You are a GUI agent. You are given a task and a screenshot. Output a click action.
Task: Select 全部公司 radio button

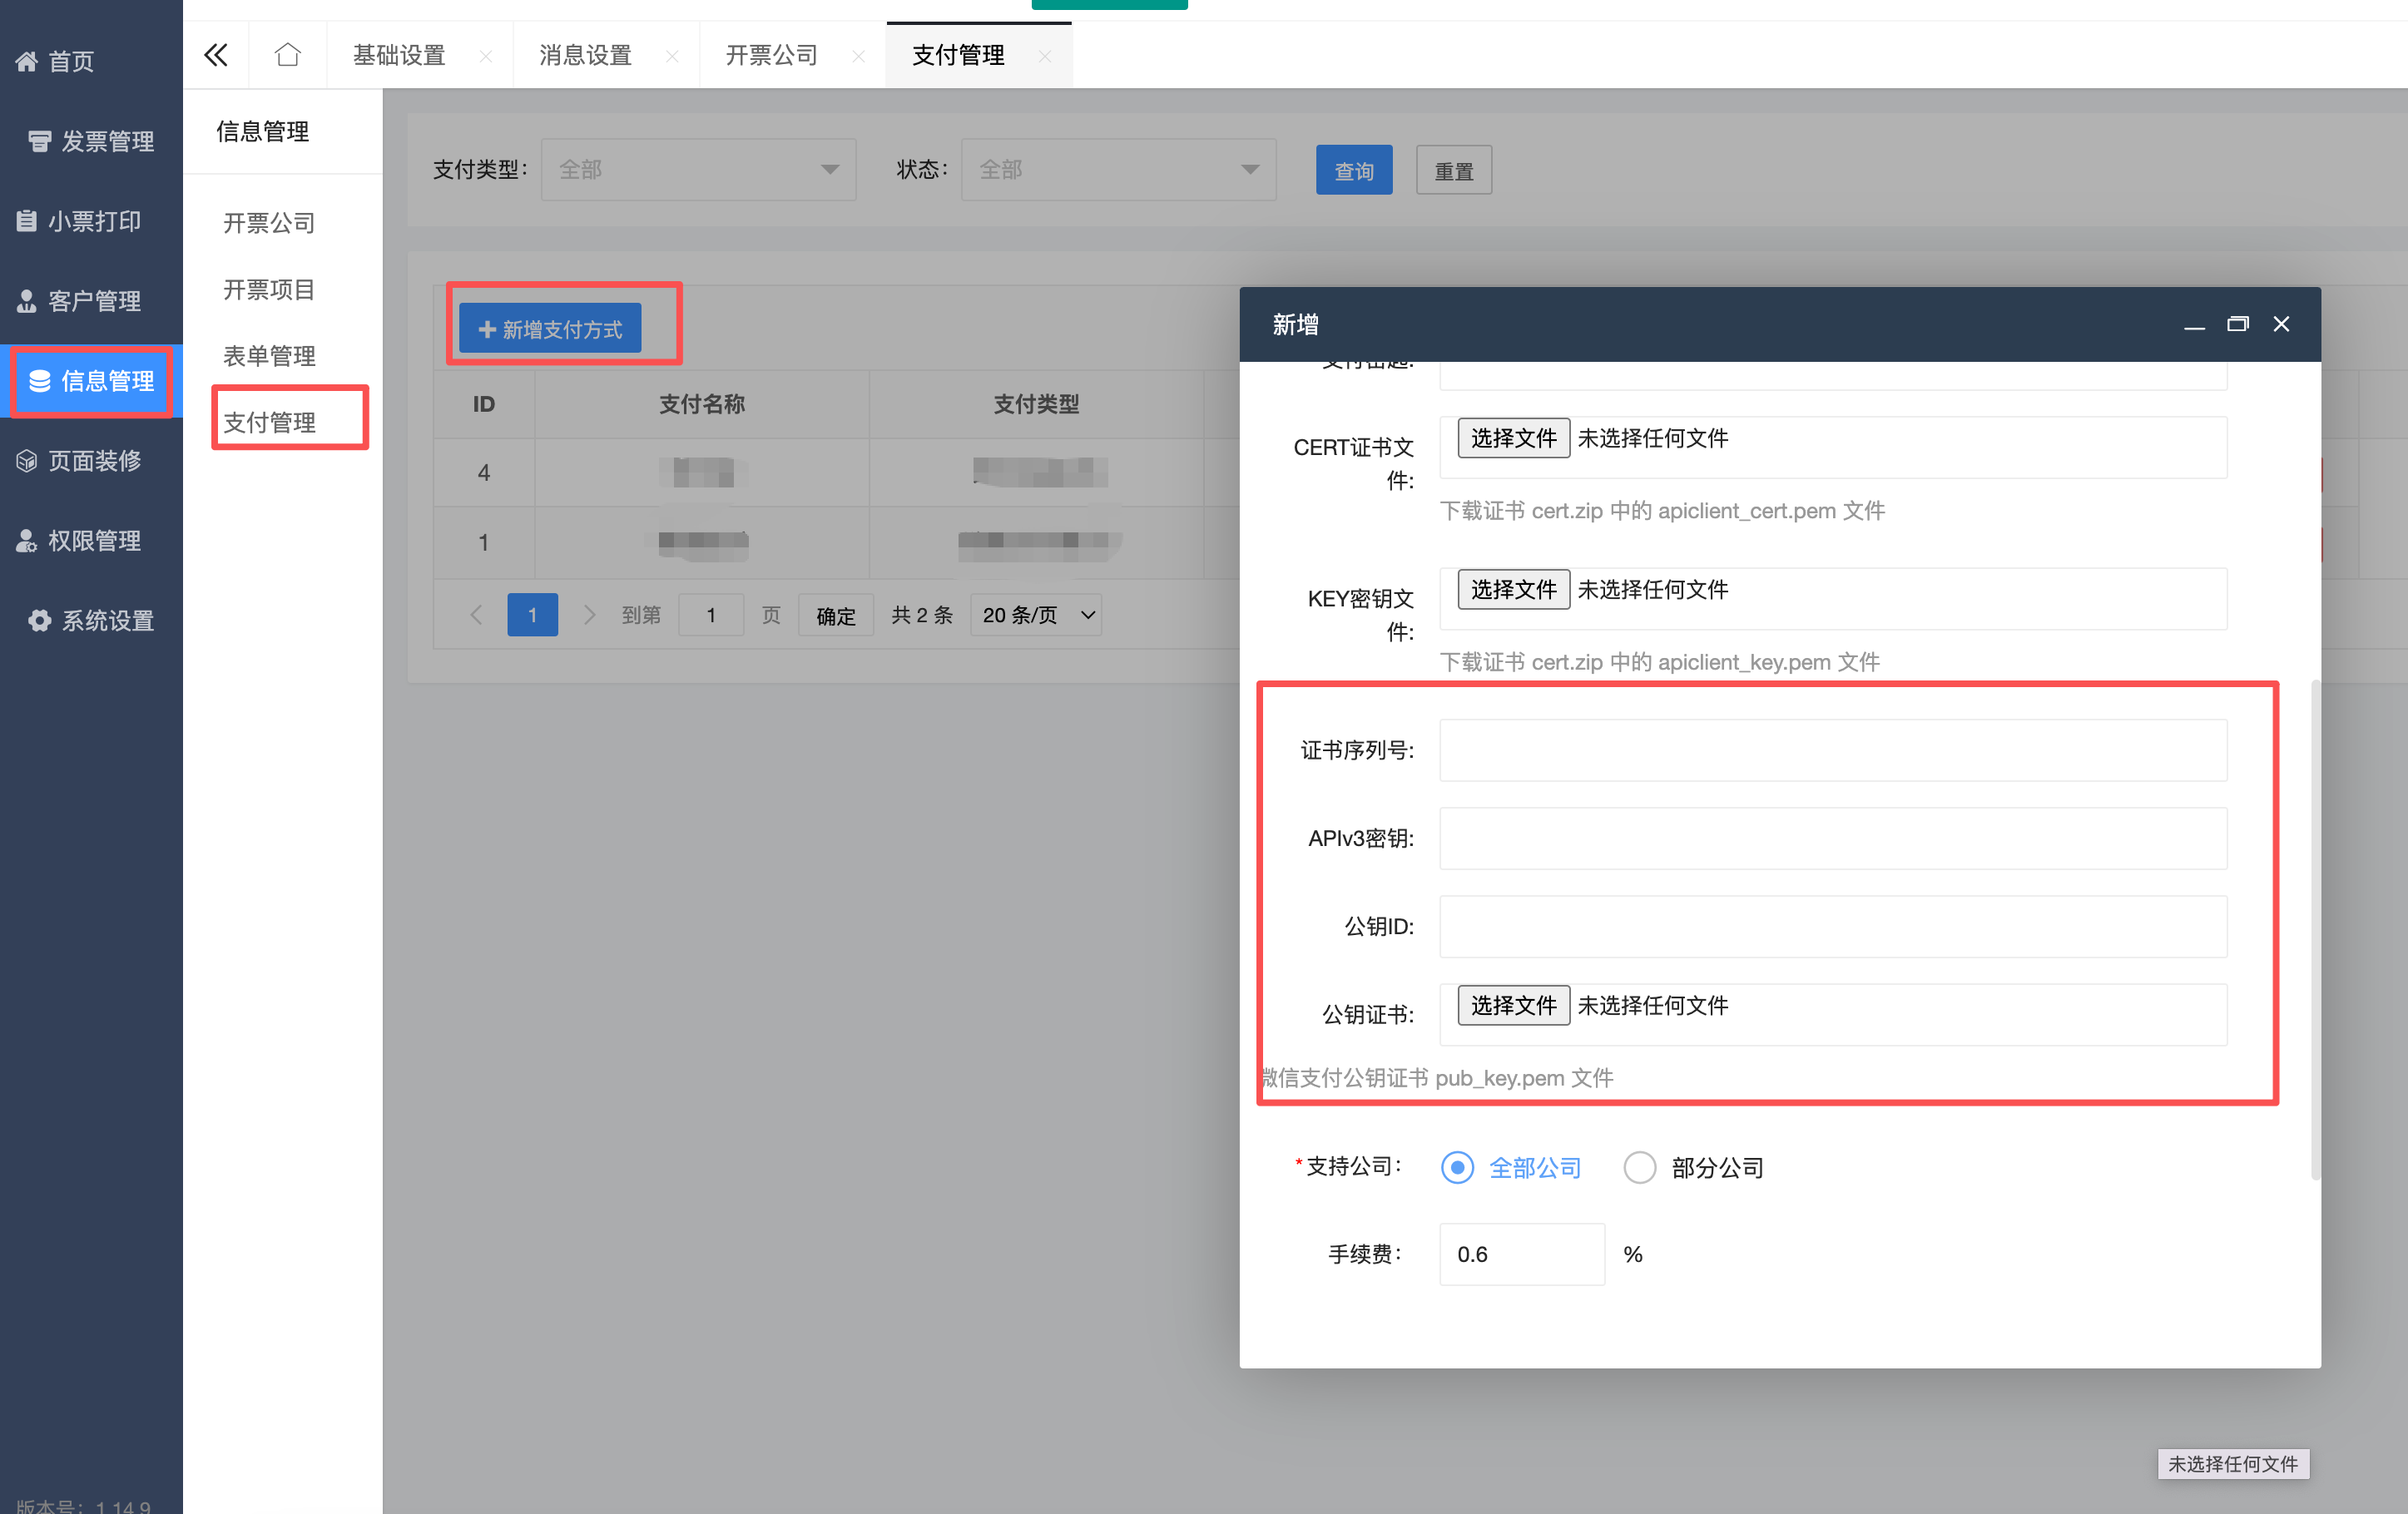pos(1457,1167)
